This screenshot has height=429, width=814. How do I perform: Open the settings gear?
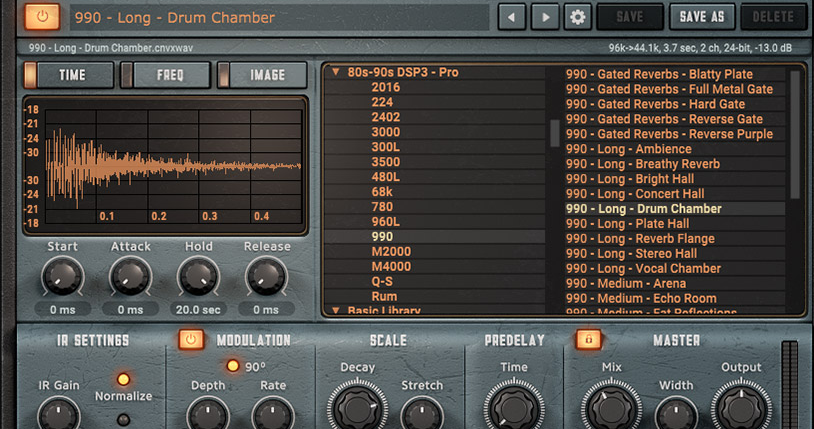(576, 17)
